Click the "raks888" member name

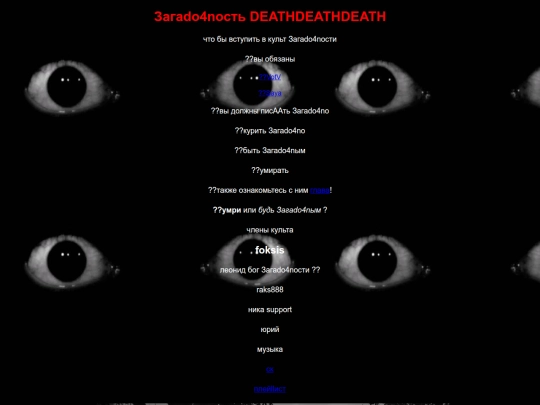(270, 290)
